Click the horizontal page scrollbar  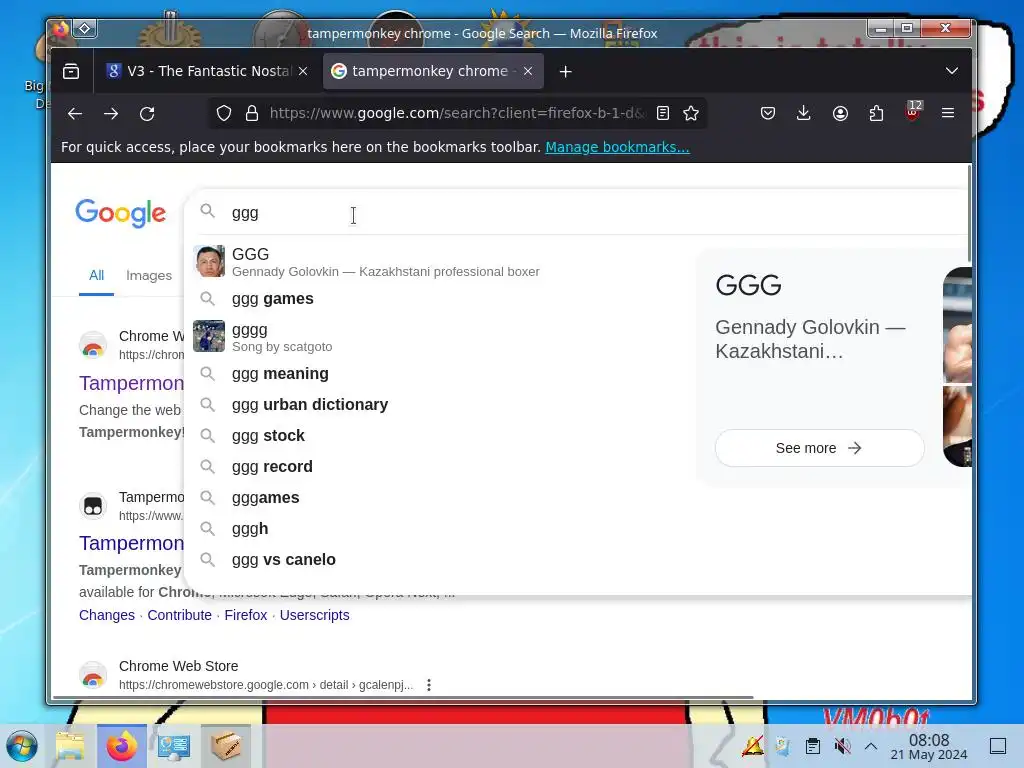tap(402, 697)
